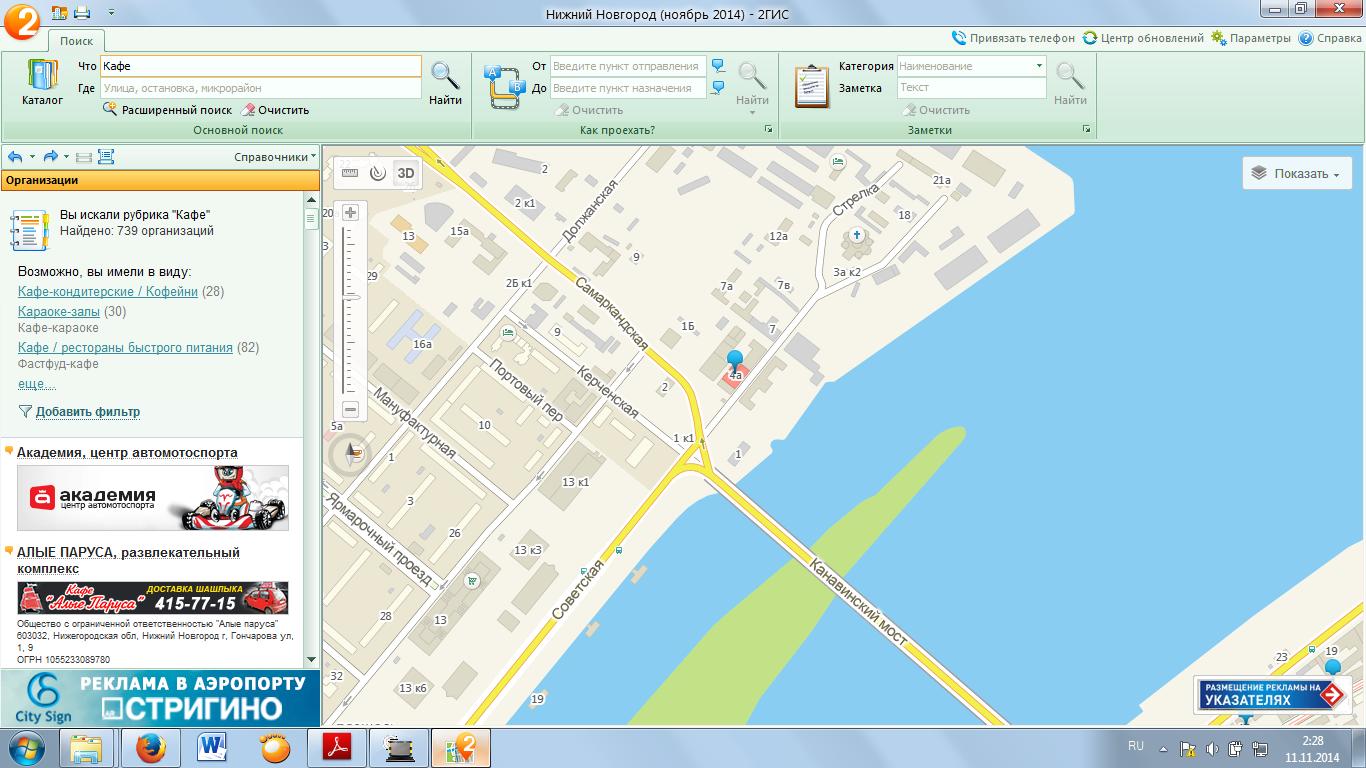Open Справка help
Image resolution: width=1366 pixels, height=768 pixels.
point(1330,38)
